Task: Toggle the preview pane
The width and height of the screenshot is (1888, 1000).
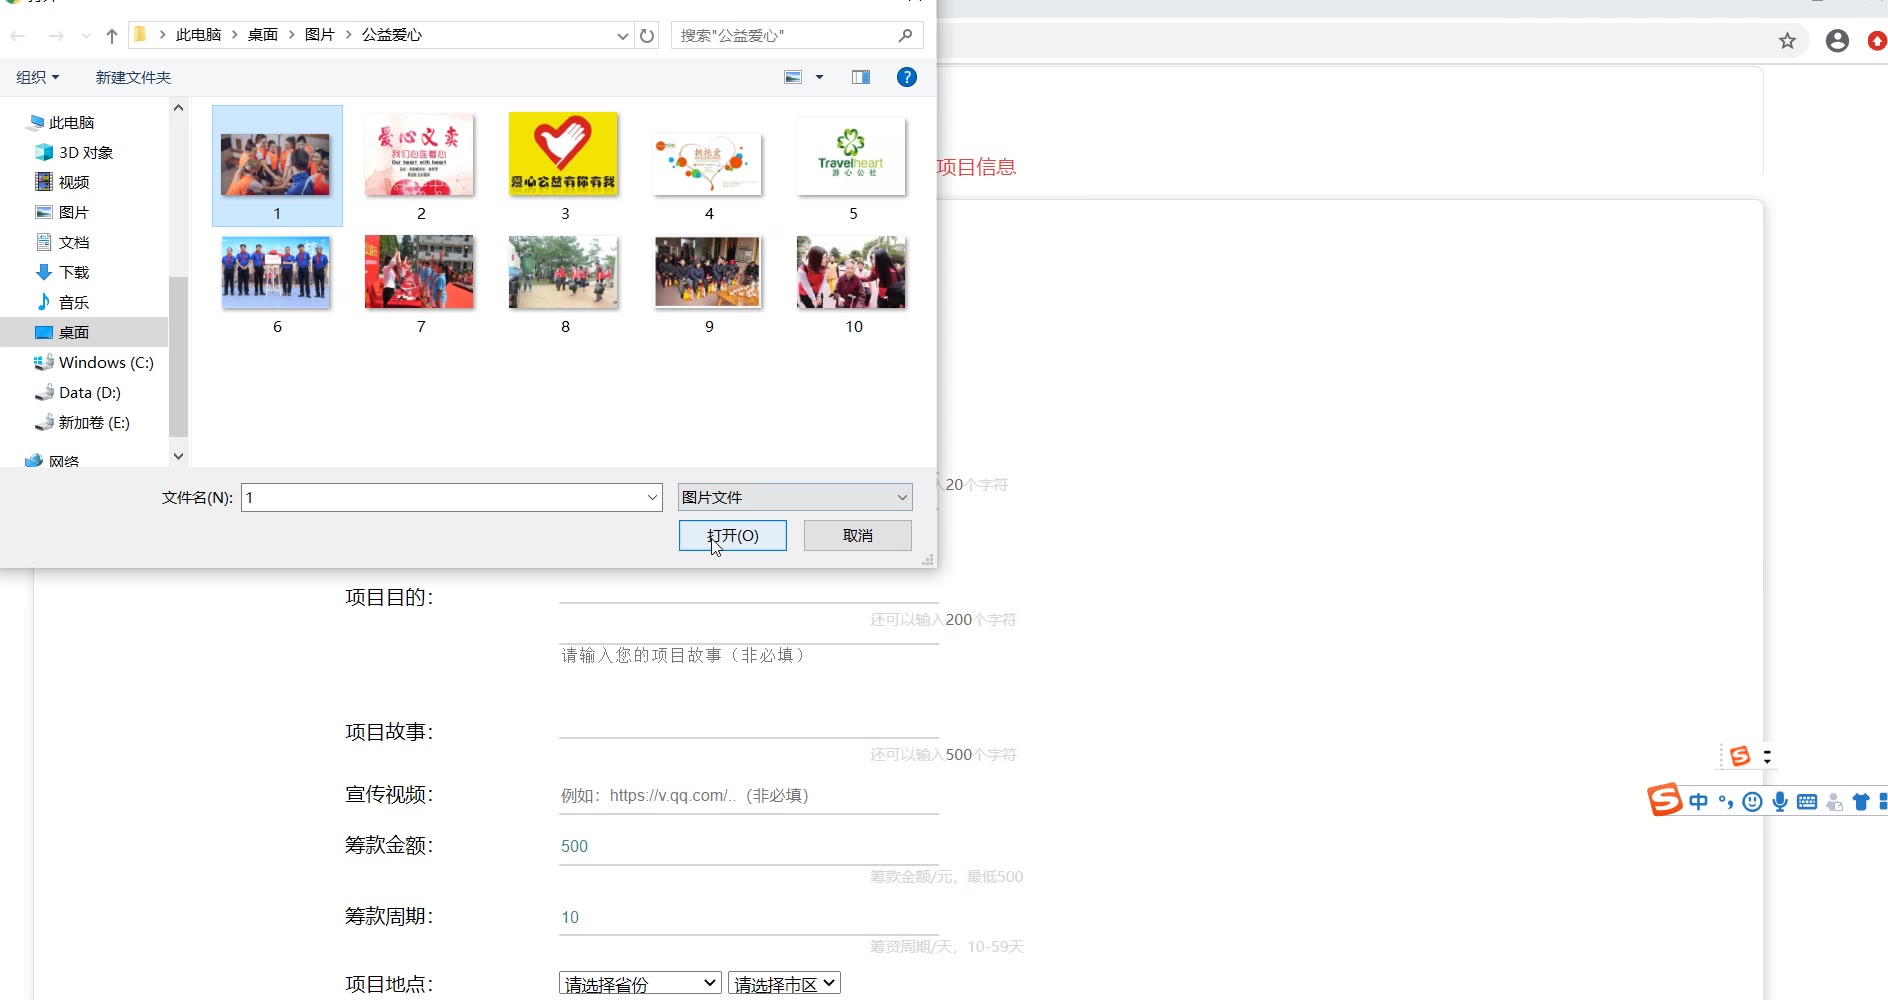Action: point(860,77)
